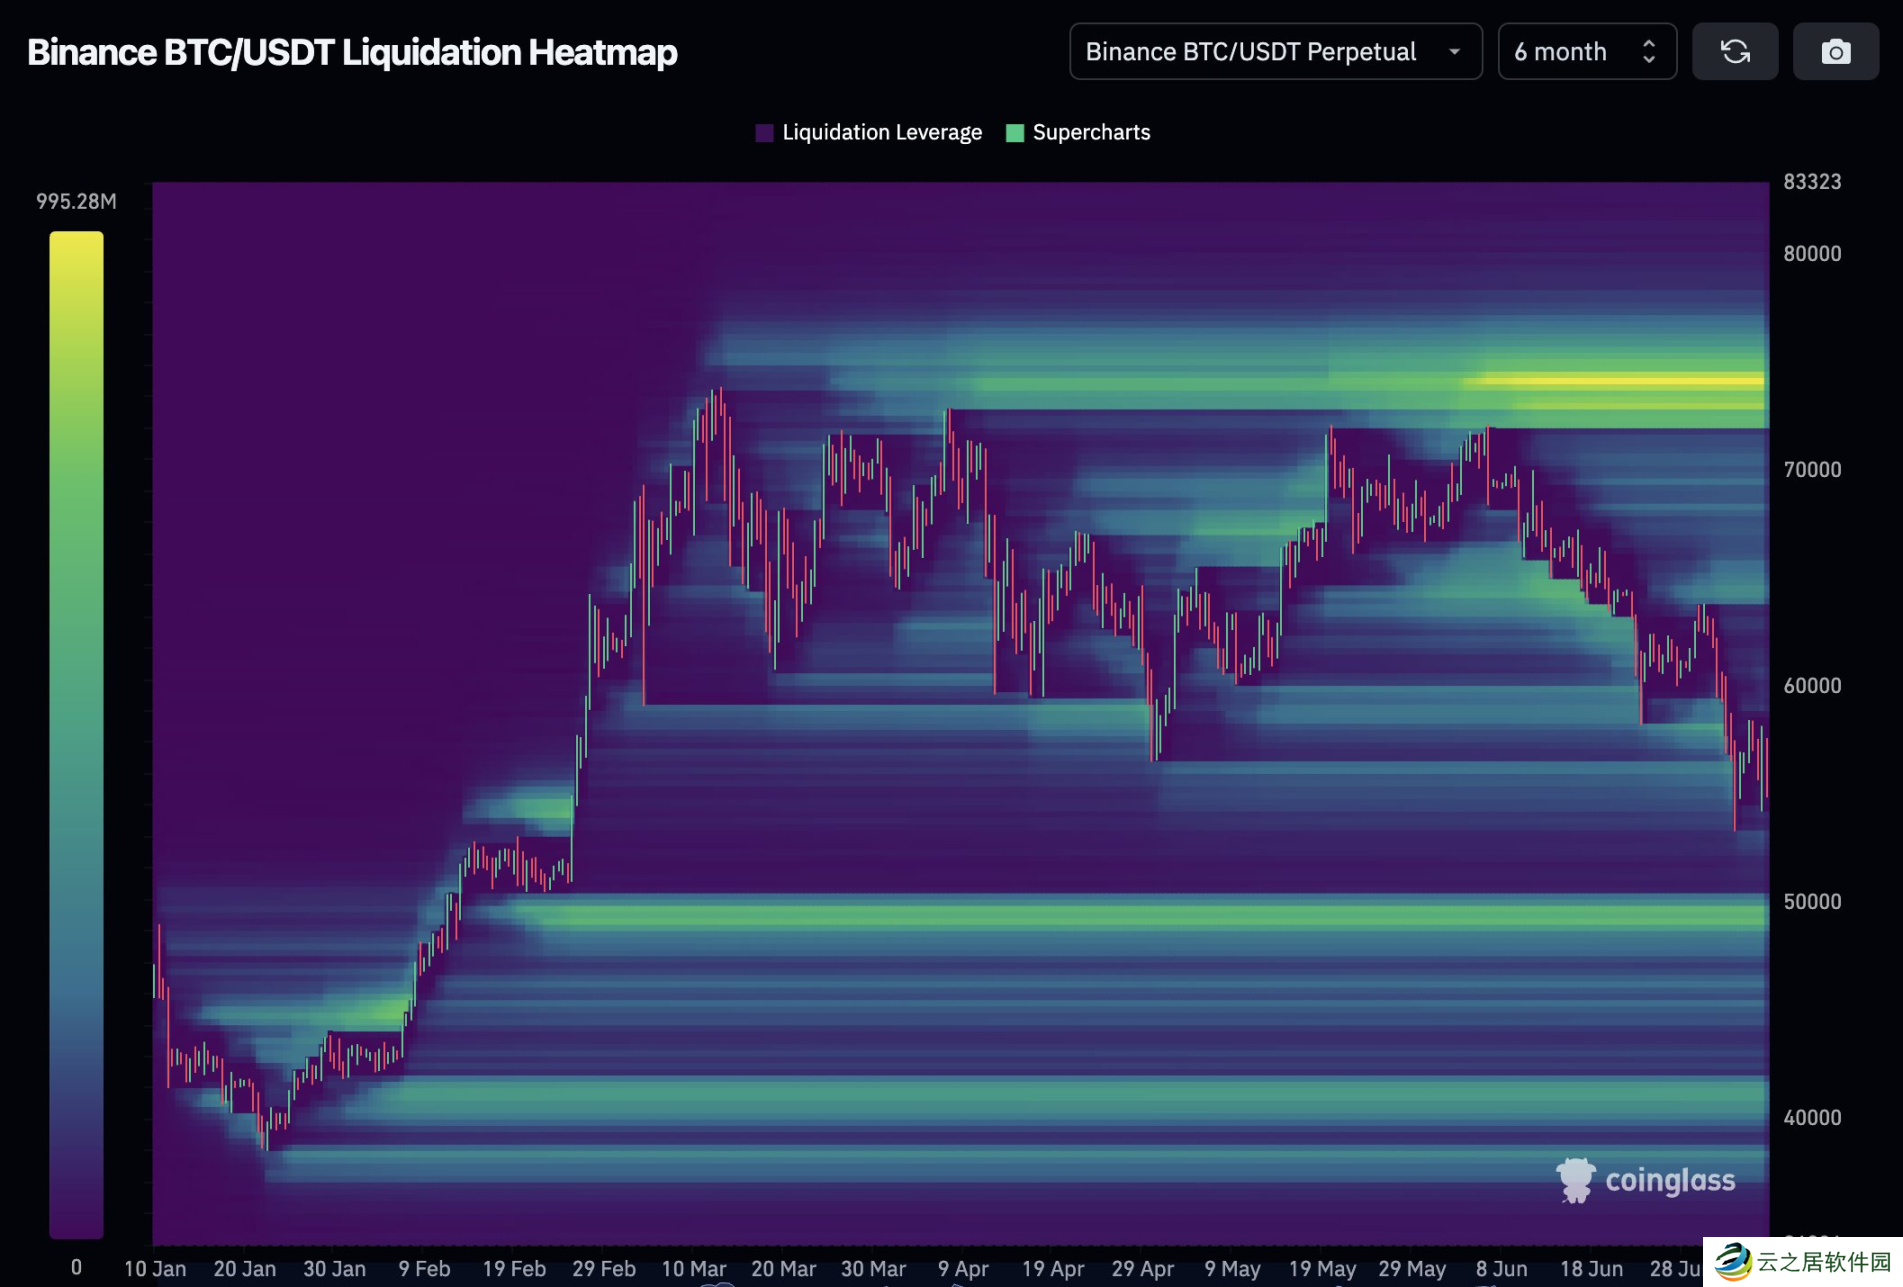Toggle Supercharts series in legend
1903x1287 pixels.
pyautogui.click(x=1078, y=133)
